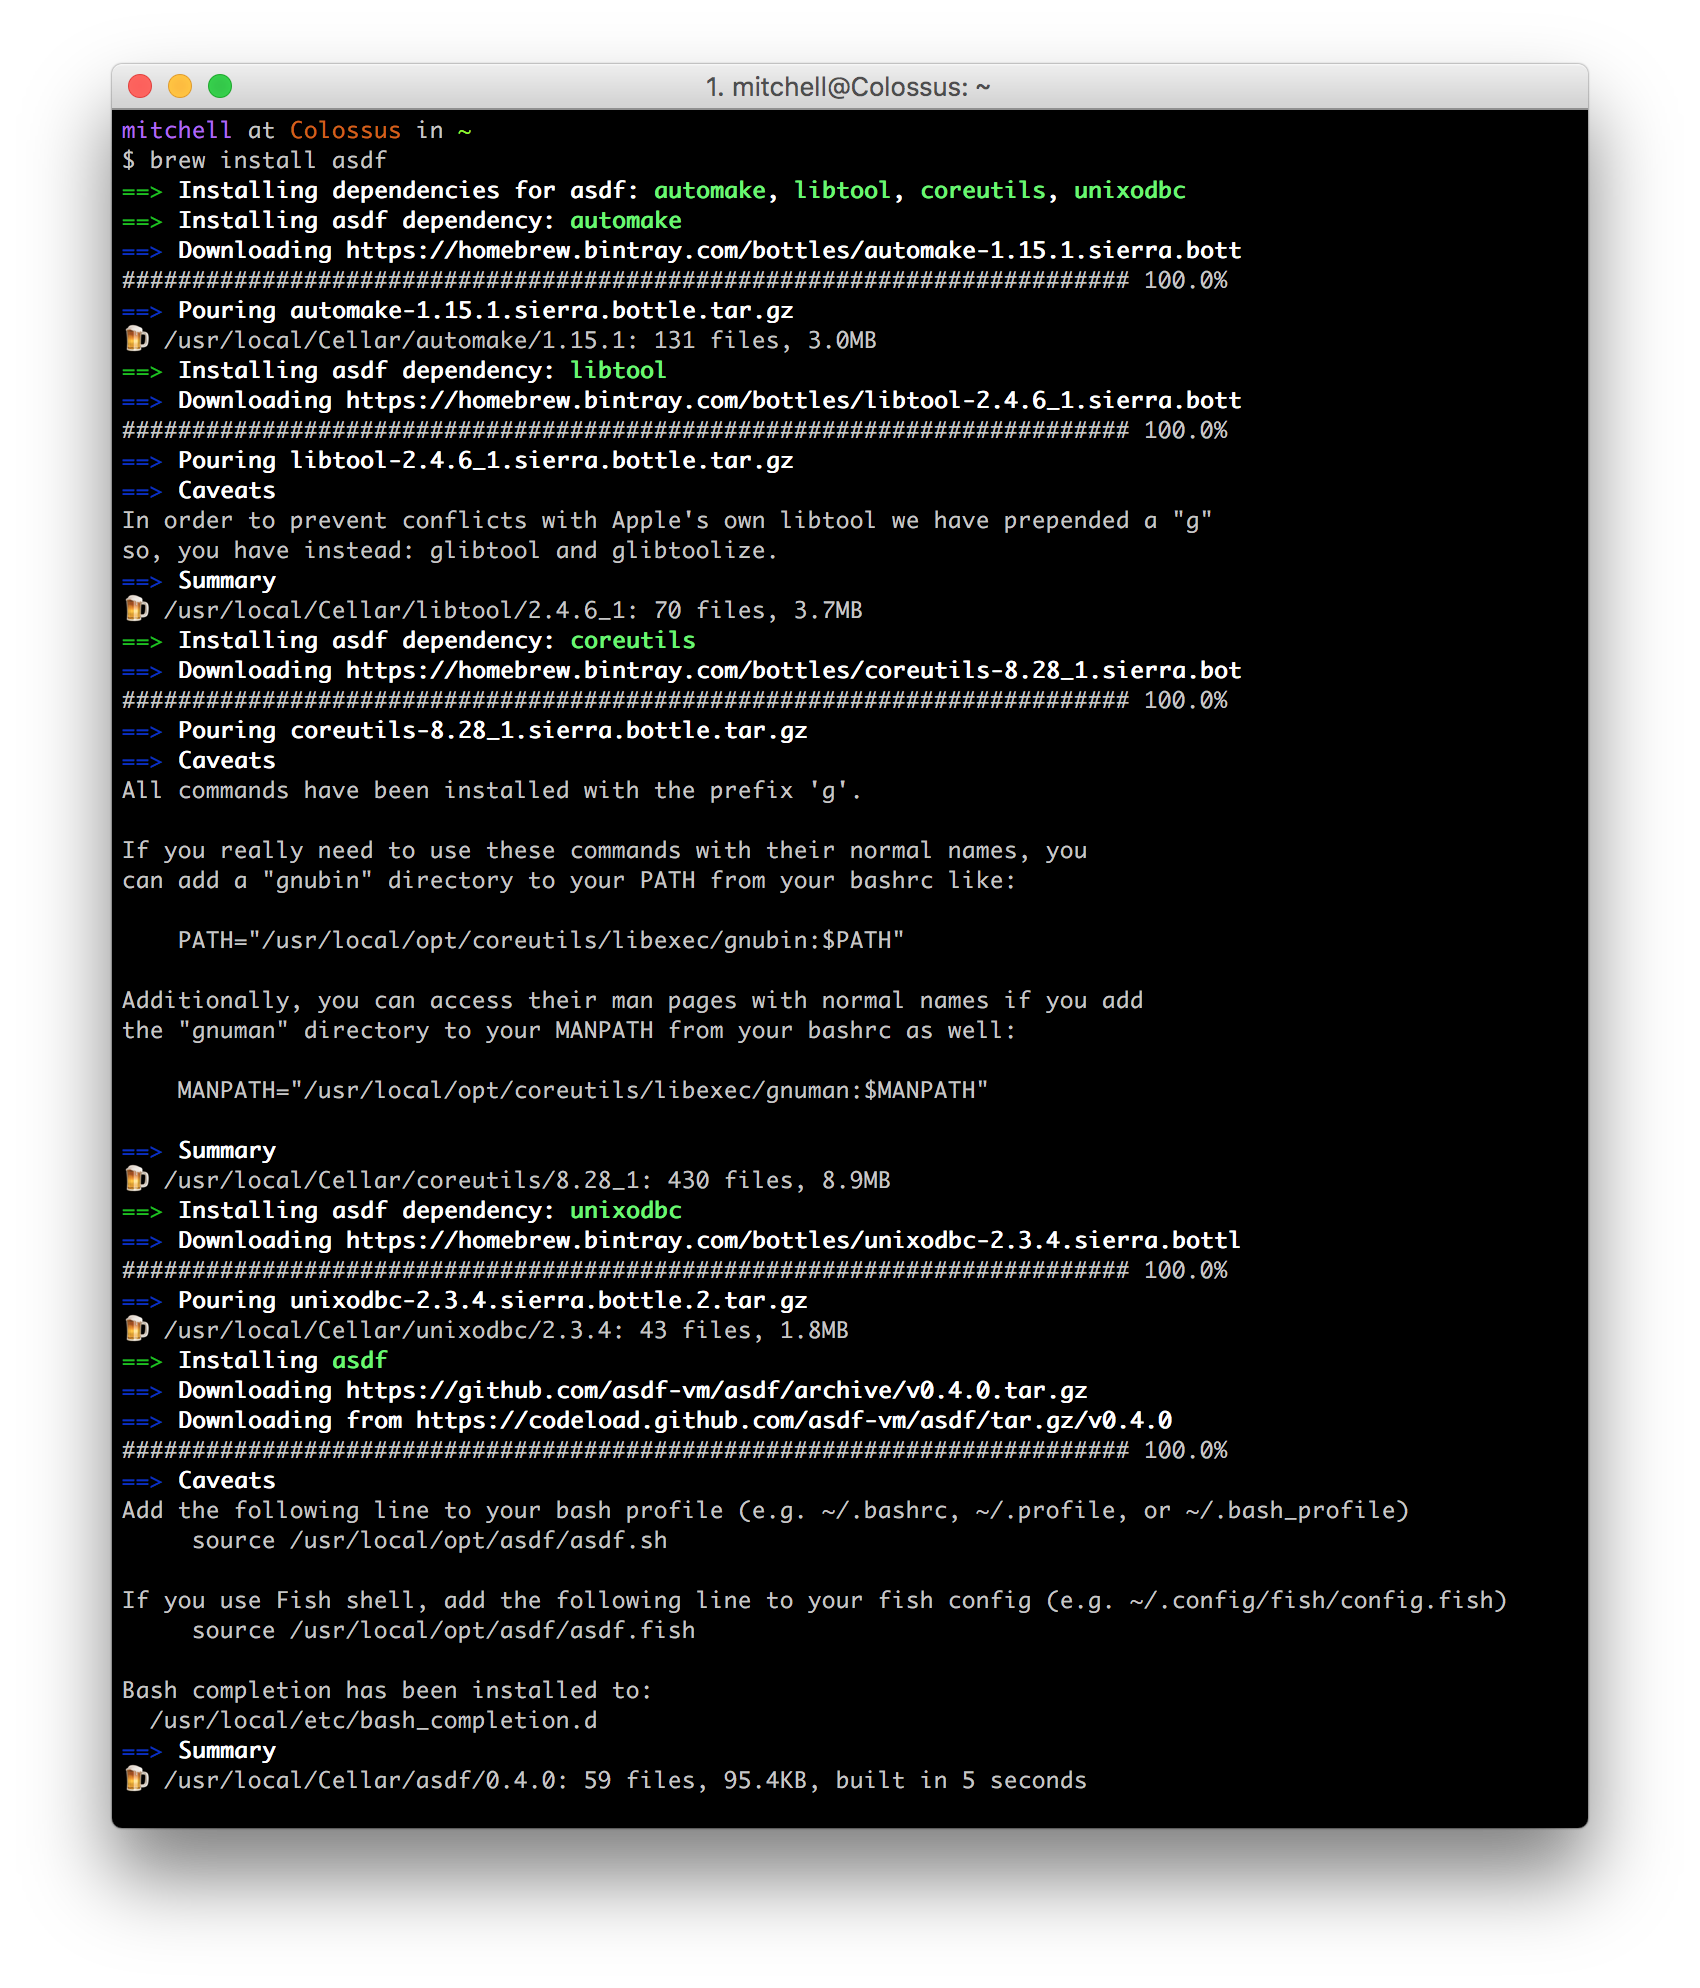Click the unixodbc bintray download URL
The image size is (1700, 1988).
(x=794, y=1240)
